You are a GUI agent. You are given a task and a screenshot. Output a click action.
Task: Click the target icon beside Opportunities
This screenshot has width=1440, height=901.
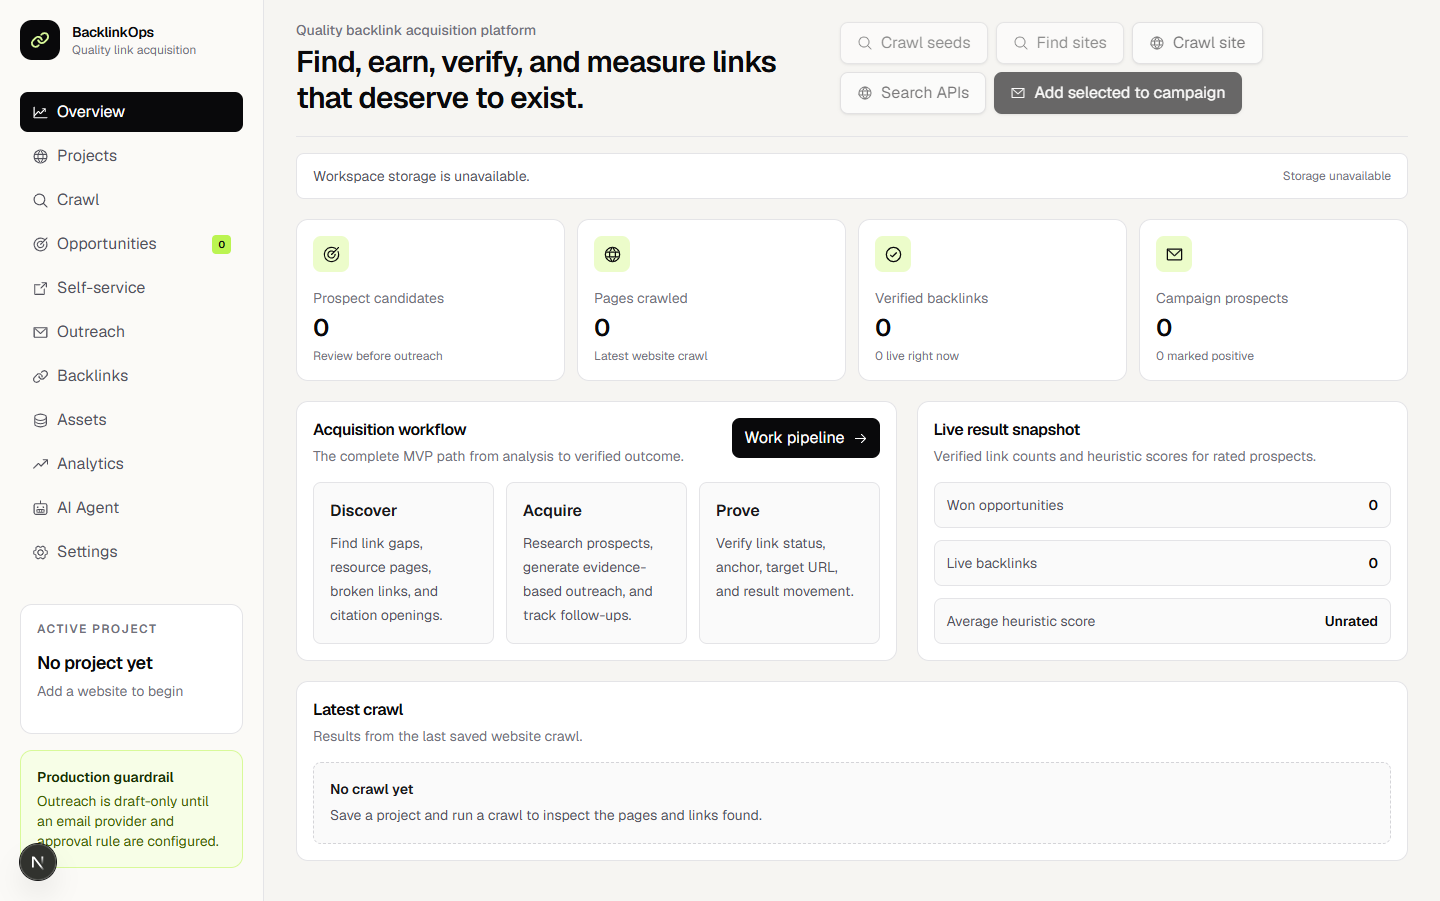pos(40,244)
